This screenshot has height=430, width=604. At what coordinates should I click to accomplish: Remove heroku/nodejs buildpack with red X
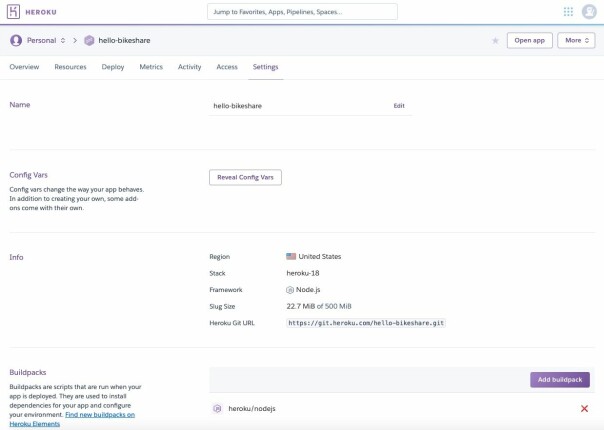(584, 408)
